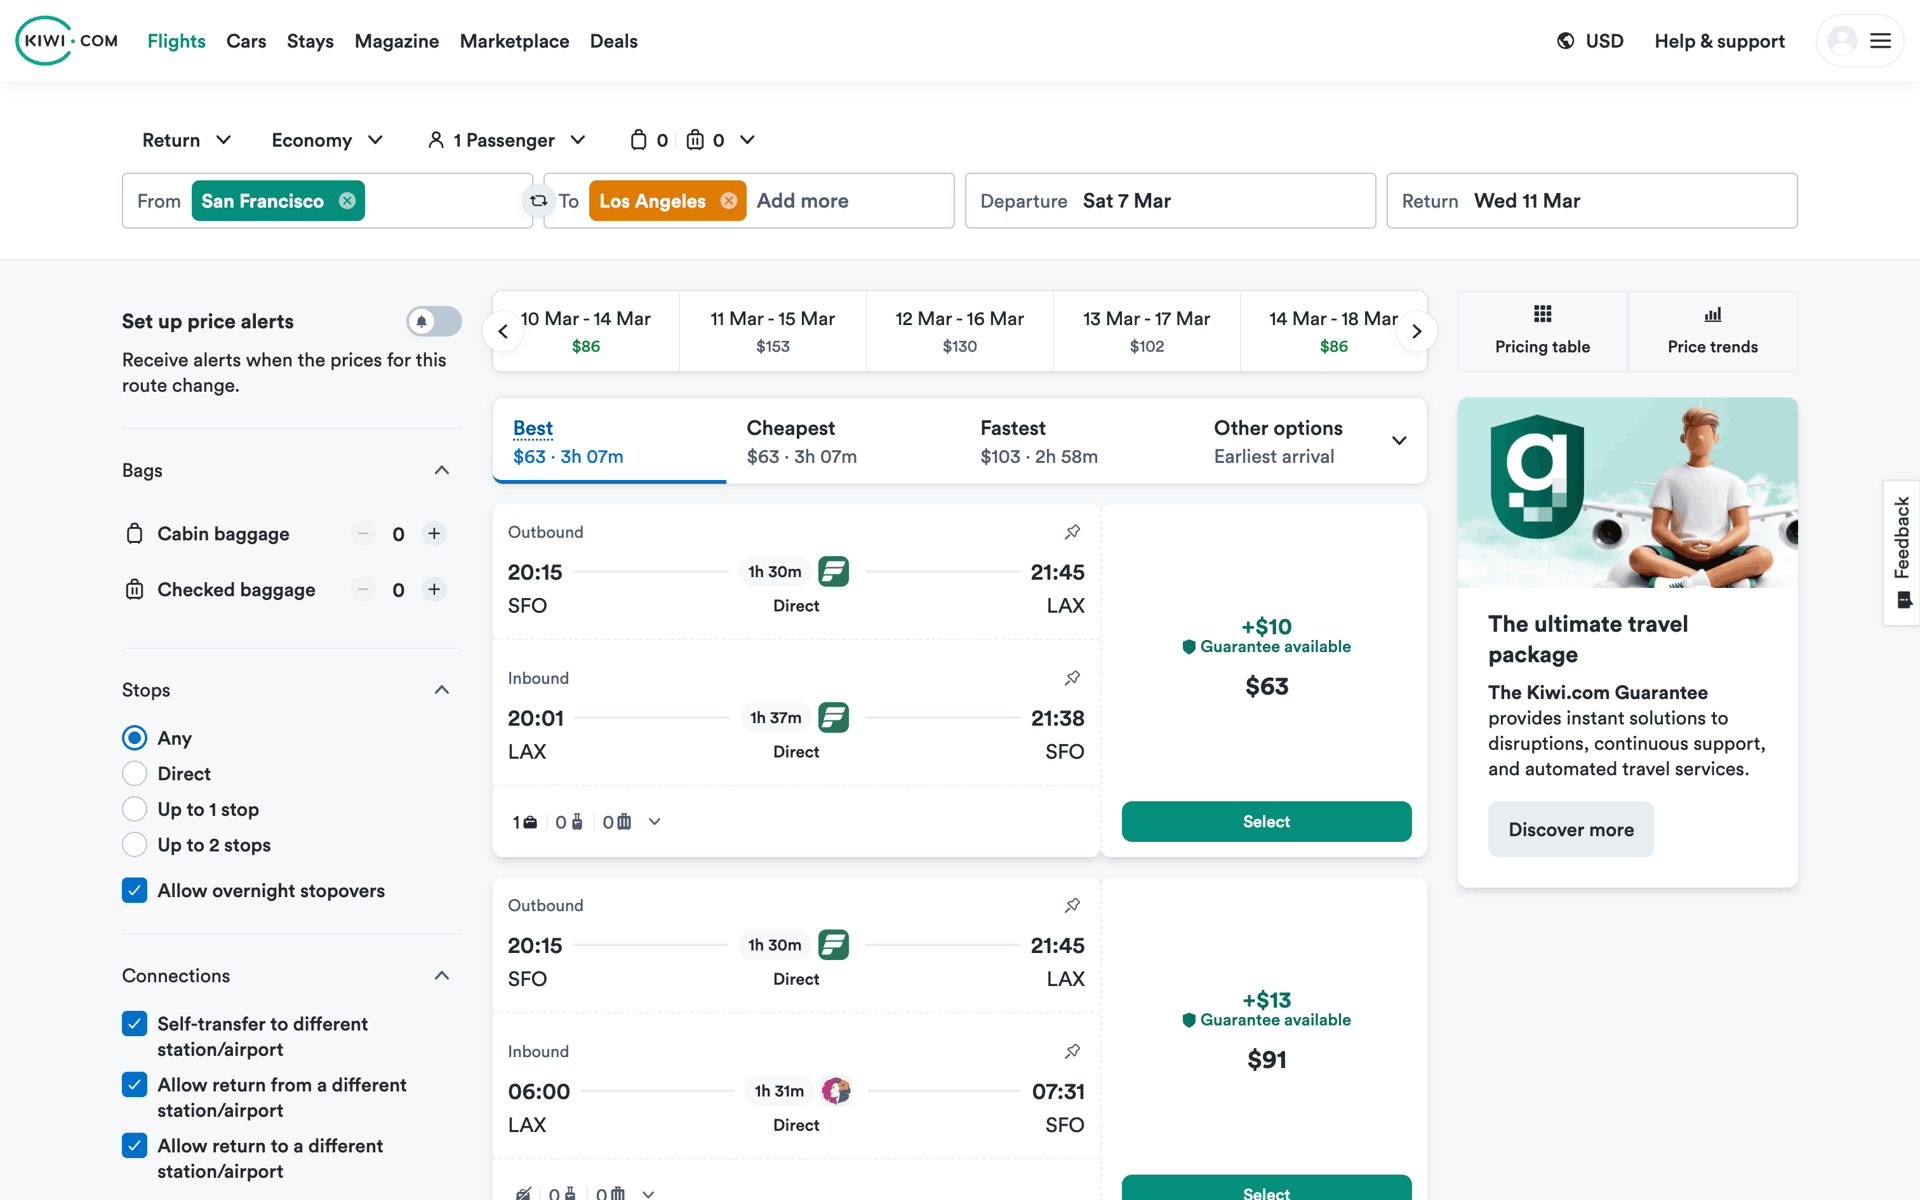Collapse the Stops filter section

pos(442,691)
